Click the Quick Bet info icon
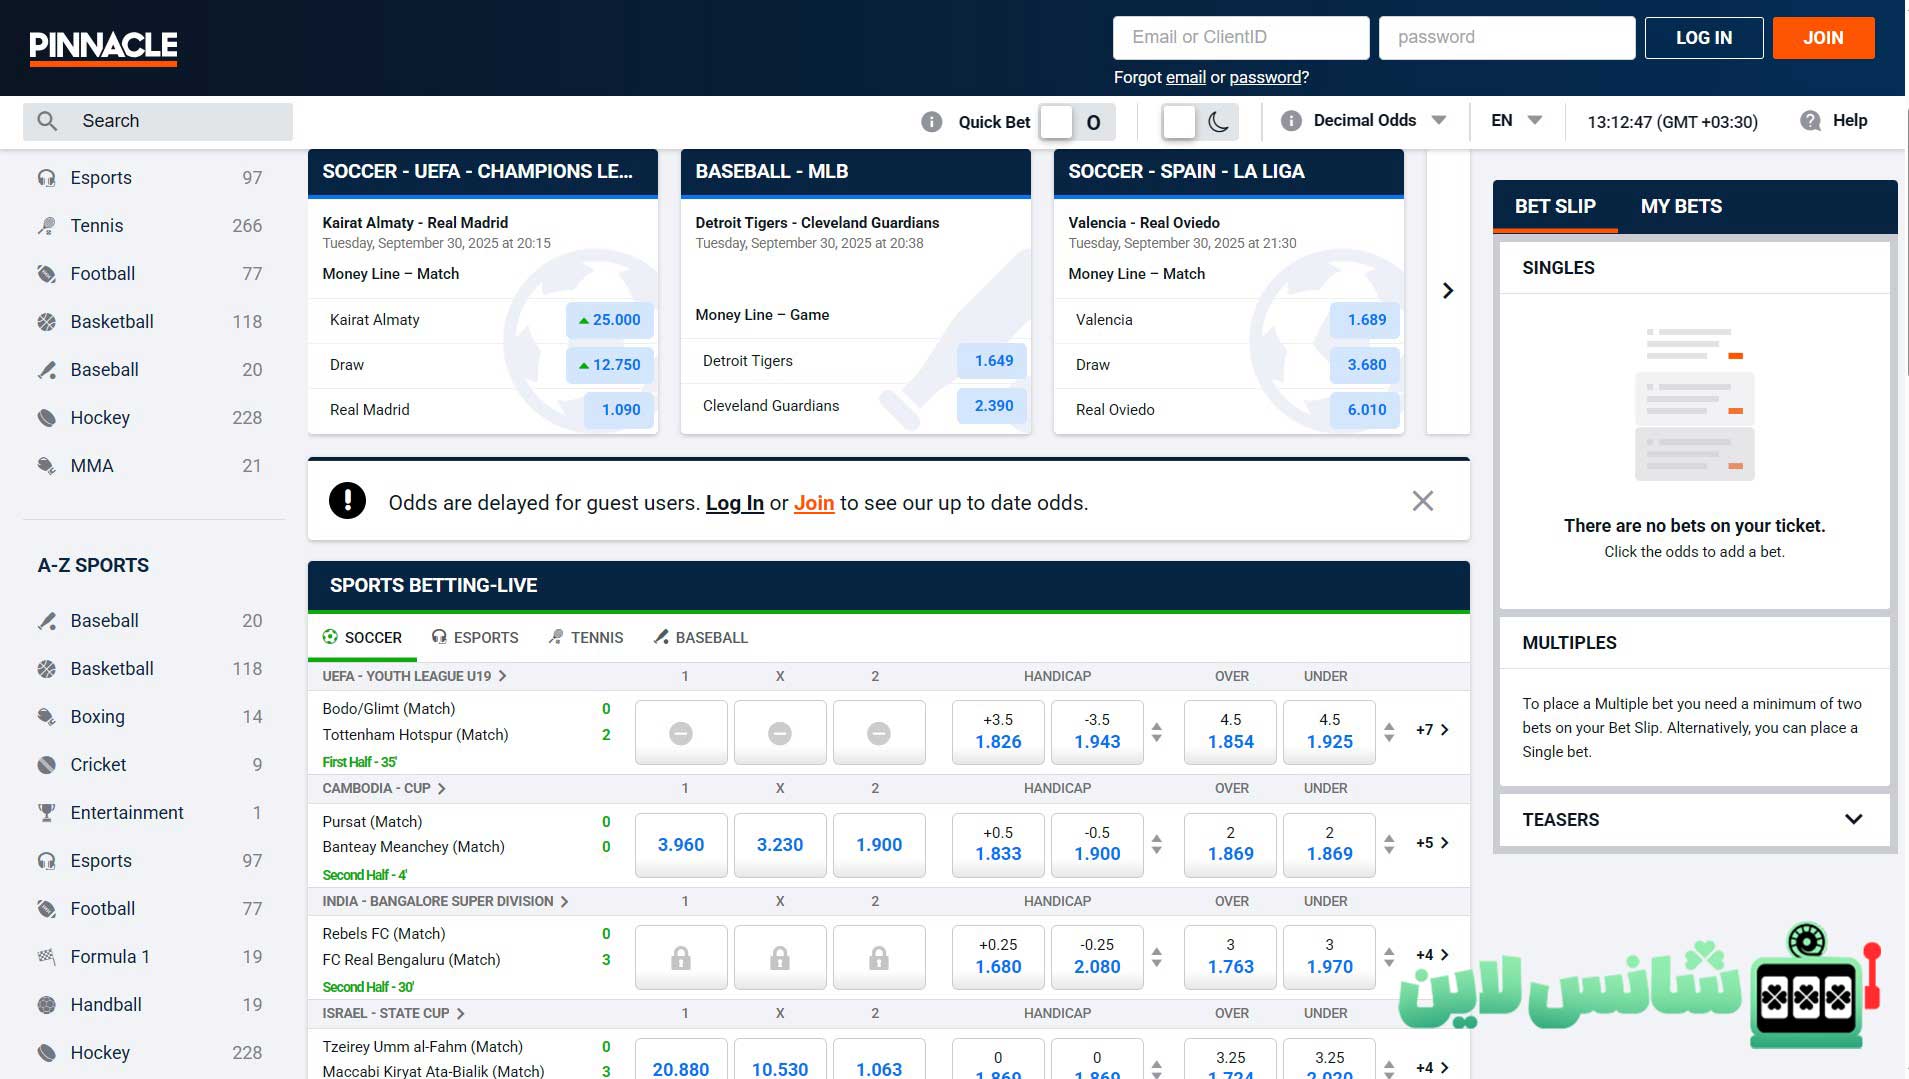1909x1079 pixels. 931,122
